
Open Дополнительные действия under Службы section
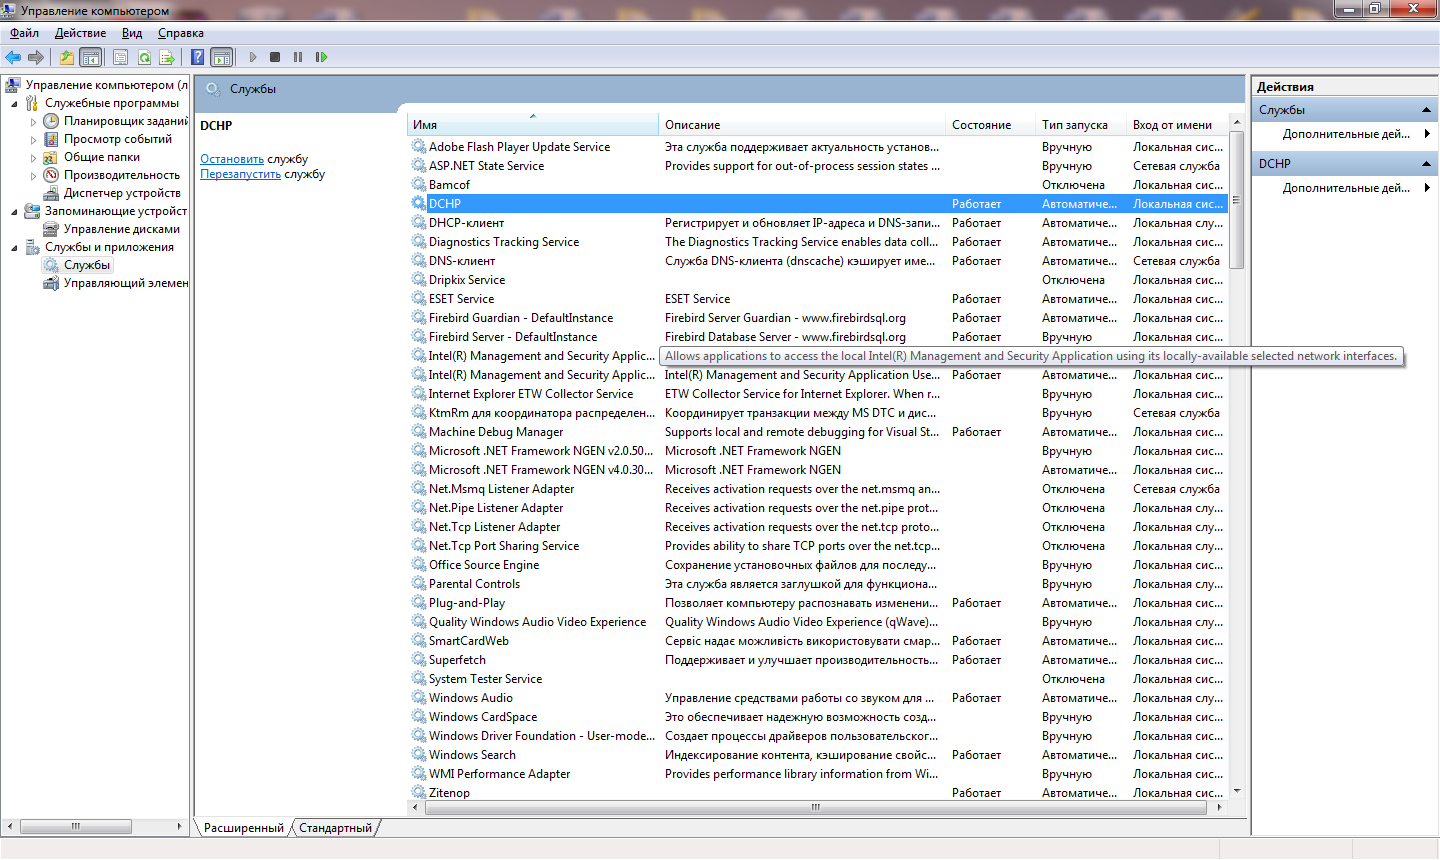click(1346, 134)
